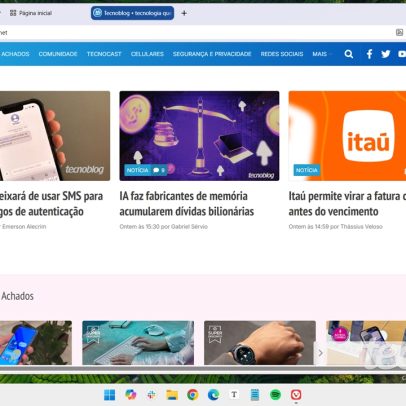The image size is (406, 406).
Task: Click timestamp Ontem às 14:59
Action: click(x=309, y=227)
